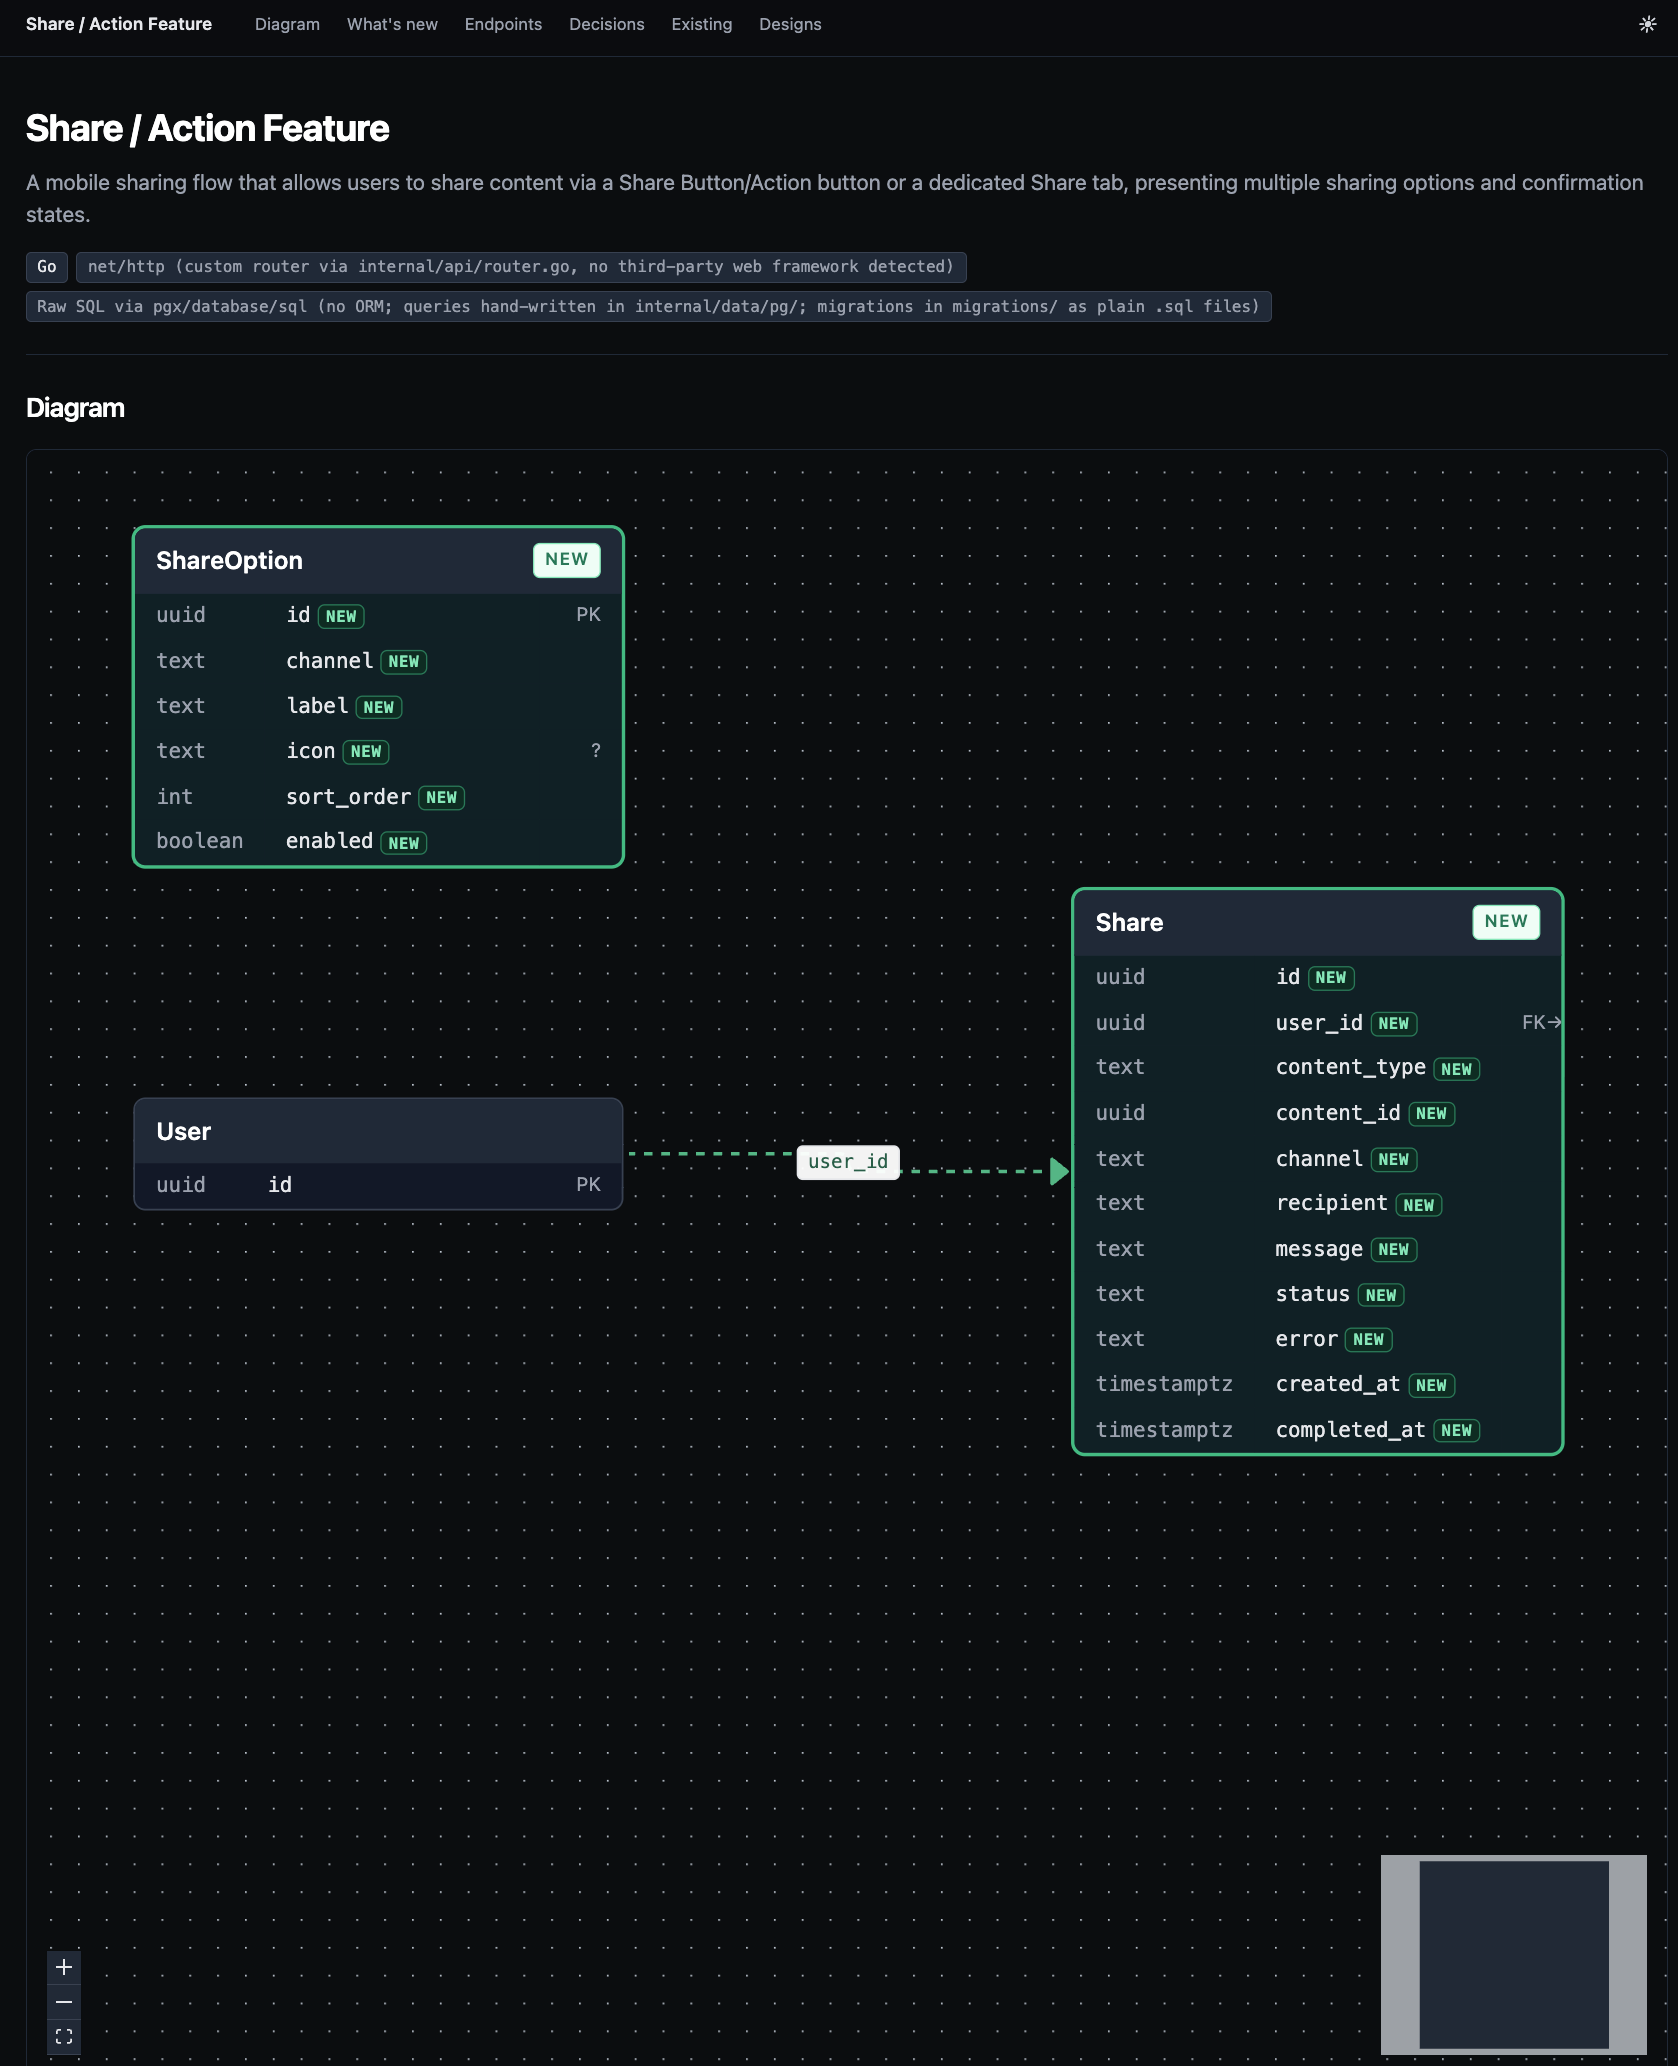Open the Designs nav item
Screen dimensions: 1678x2066
coord(790,24)
